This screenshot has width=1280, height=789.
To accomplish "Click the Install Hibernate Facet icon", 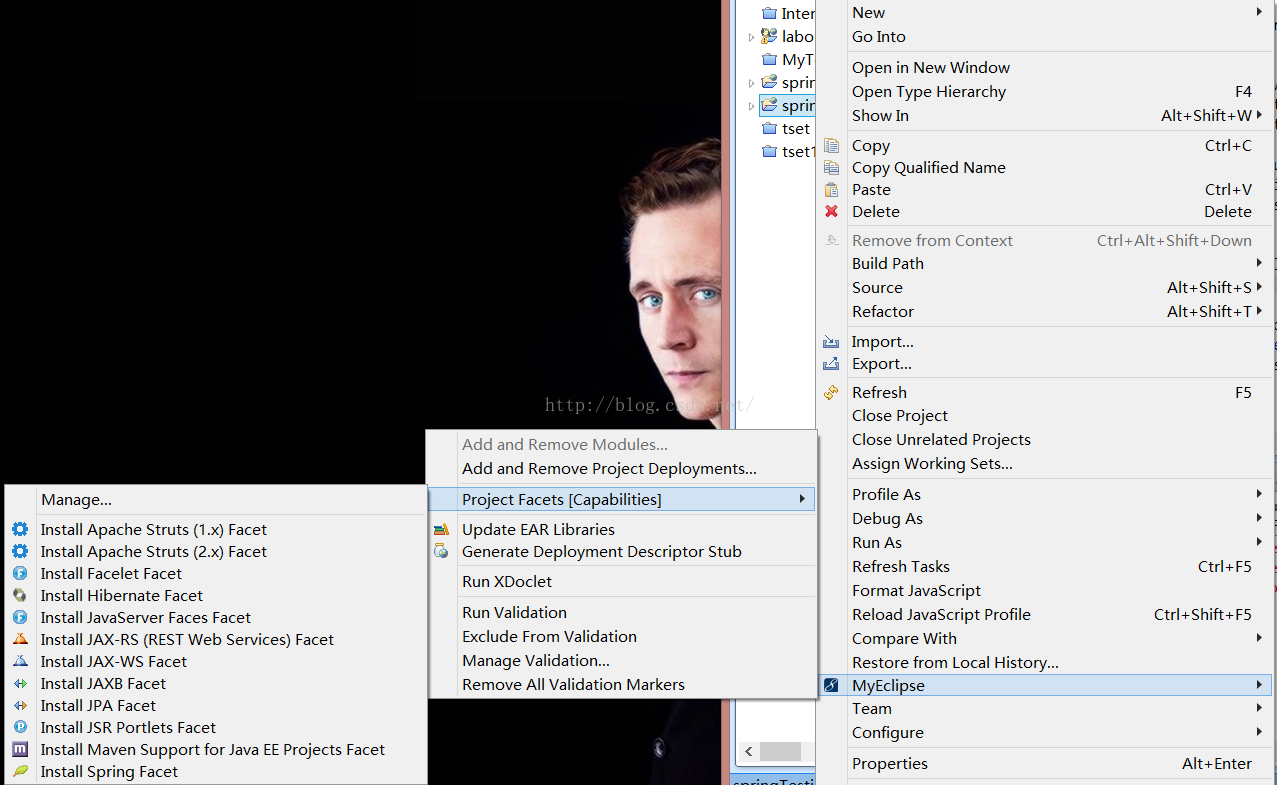I will (20, 596).
